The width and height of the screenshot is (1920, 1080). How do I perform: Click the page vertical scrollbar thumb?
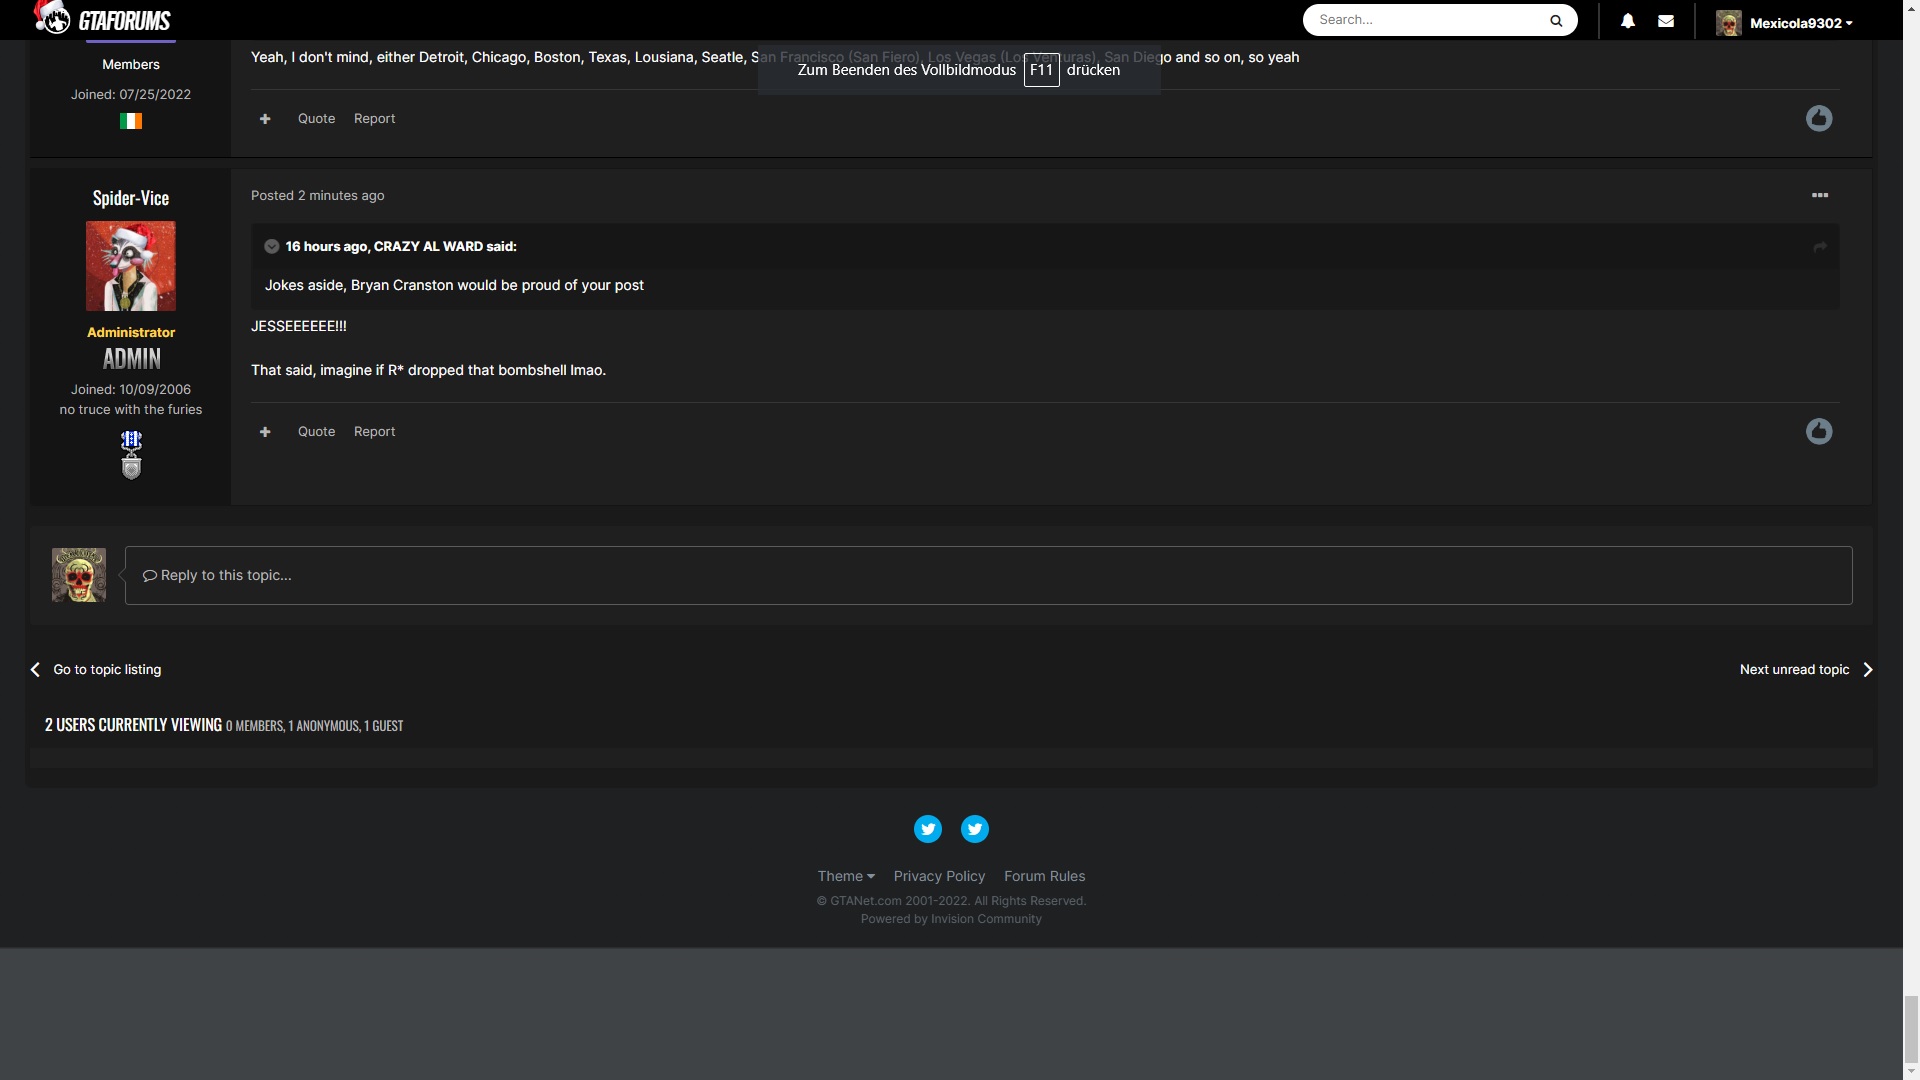click(1911, 1028)
